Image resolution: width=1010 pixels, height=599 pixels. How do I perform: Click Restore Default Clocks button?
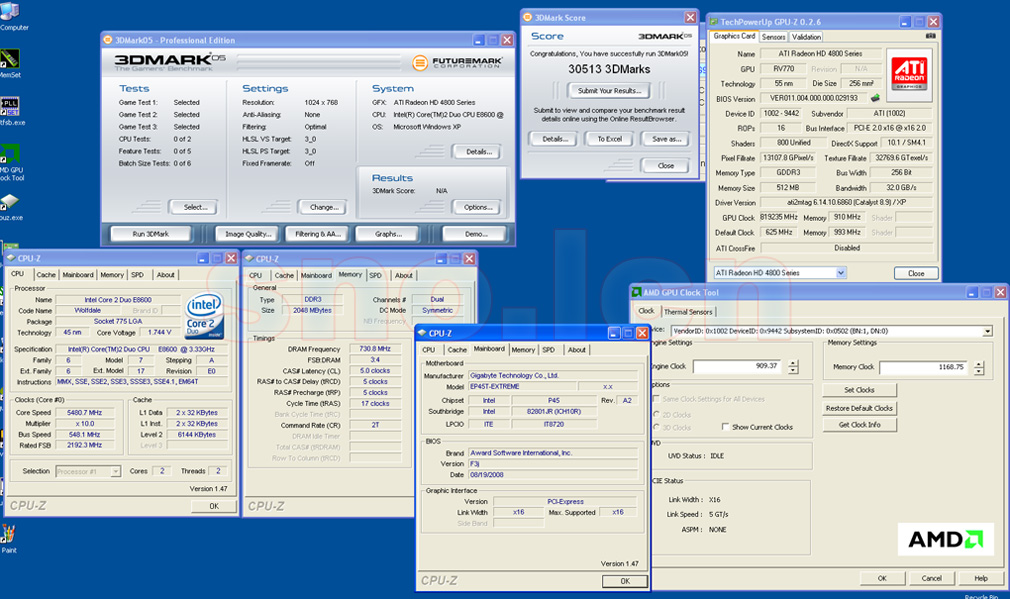[x=859, y=408]
